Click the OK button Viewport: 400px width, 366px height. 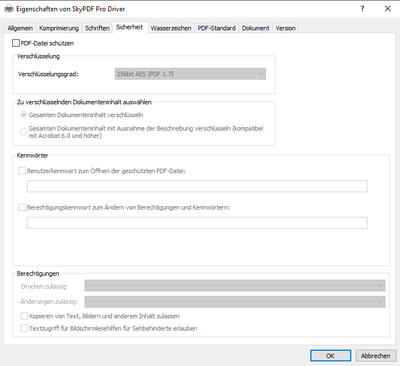point(330,356)
